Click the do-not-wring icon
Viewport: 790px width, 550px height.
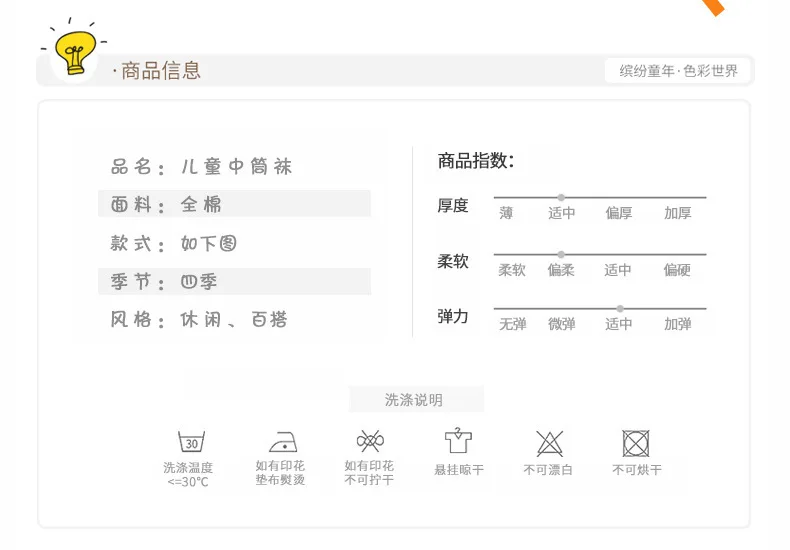point(370,441)
